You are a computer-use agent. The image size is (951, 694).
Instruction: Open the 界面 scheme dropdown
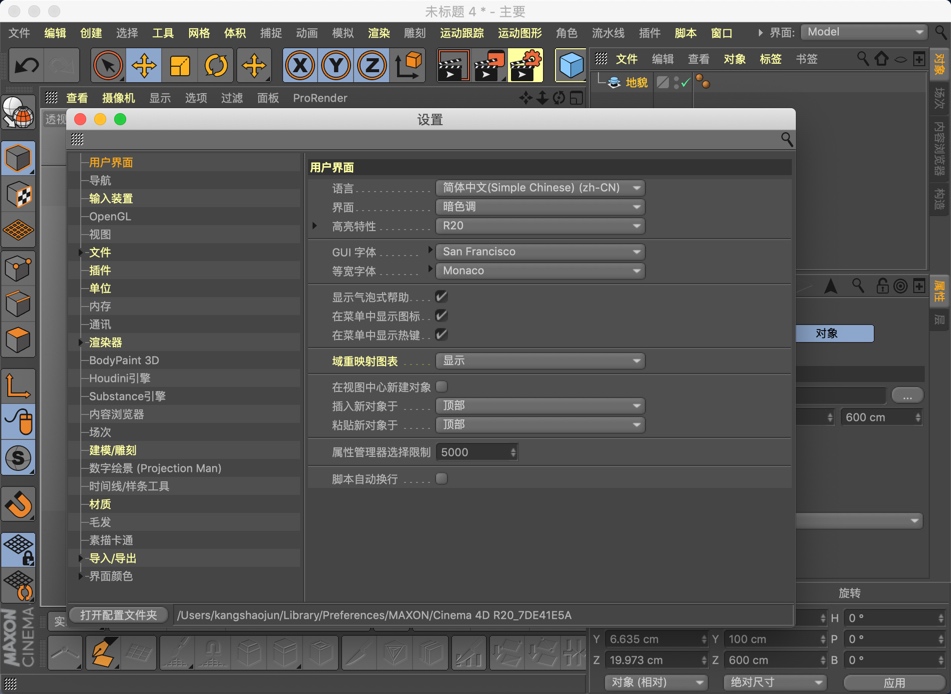coord(540,207)
